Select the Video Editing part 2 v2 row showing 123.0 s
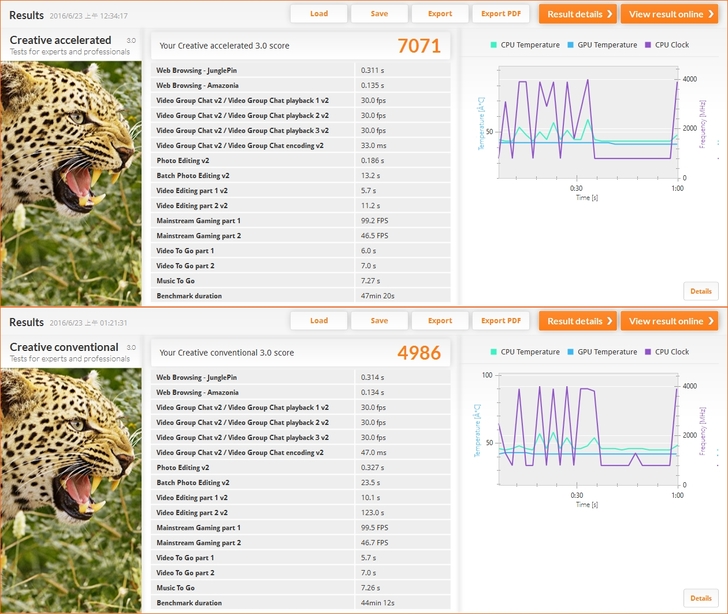 point(300,512)
